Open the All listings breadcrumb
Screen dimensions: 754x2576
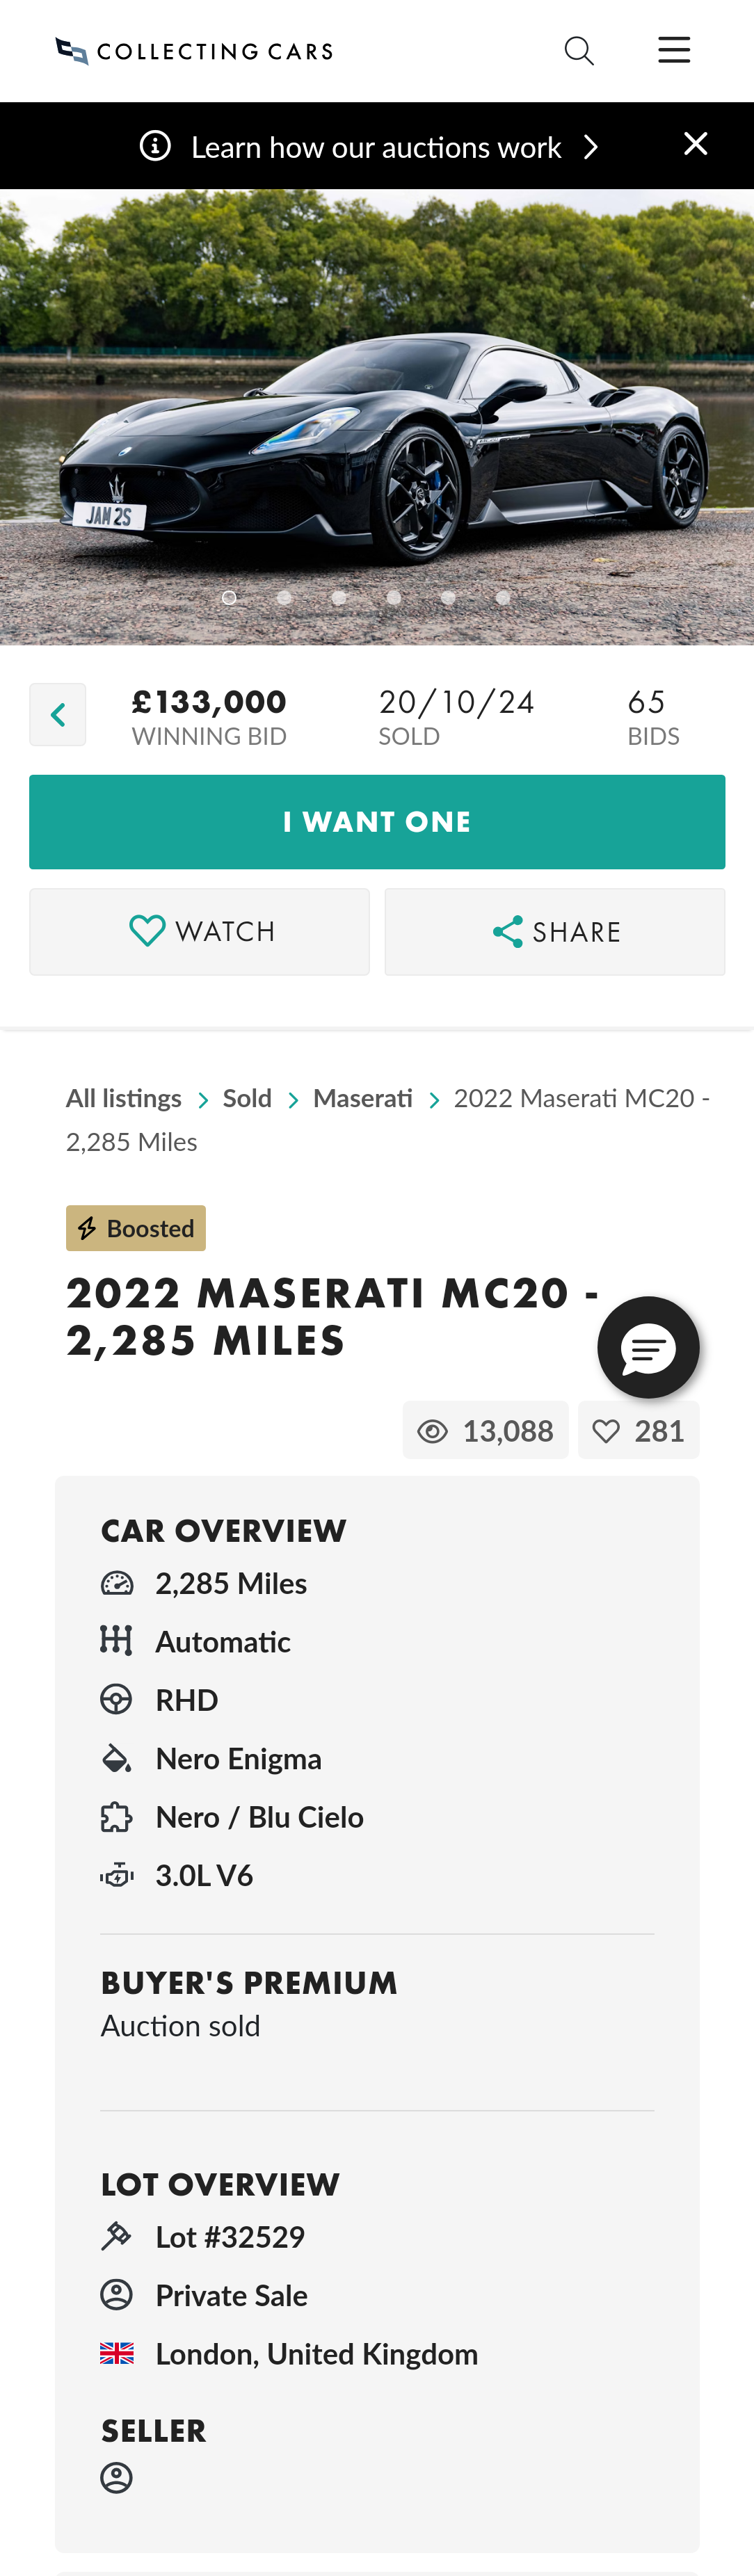tap(124, 1098)
